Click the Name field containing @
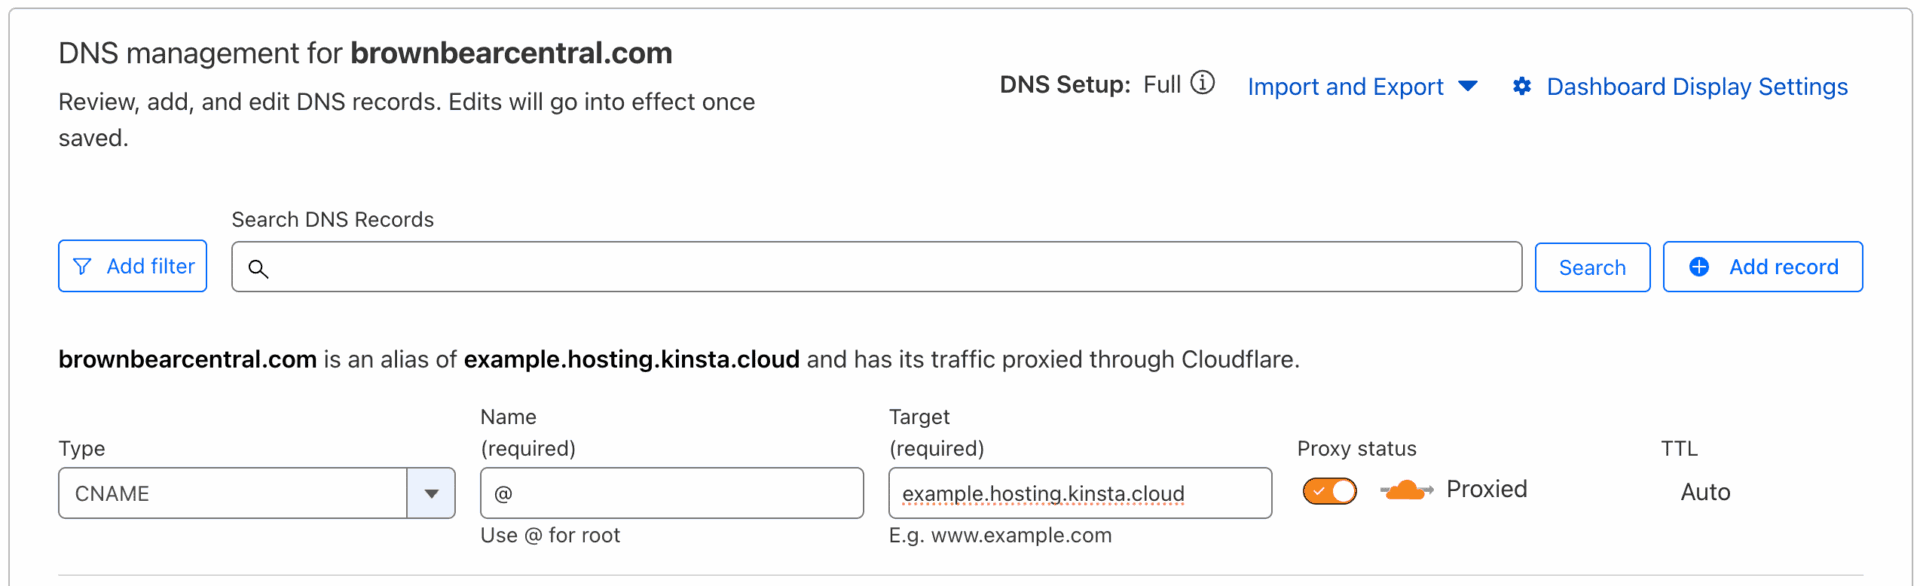This screenshot has width=1920, height=586. coord(670,492)
